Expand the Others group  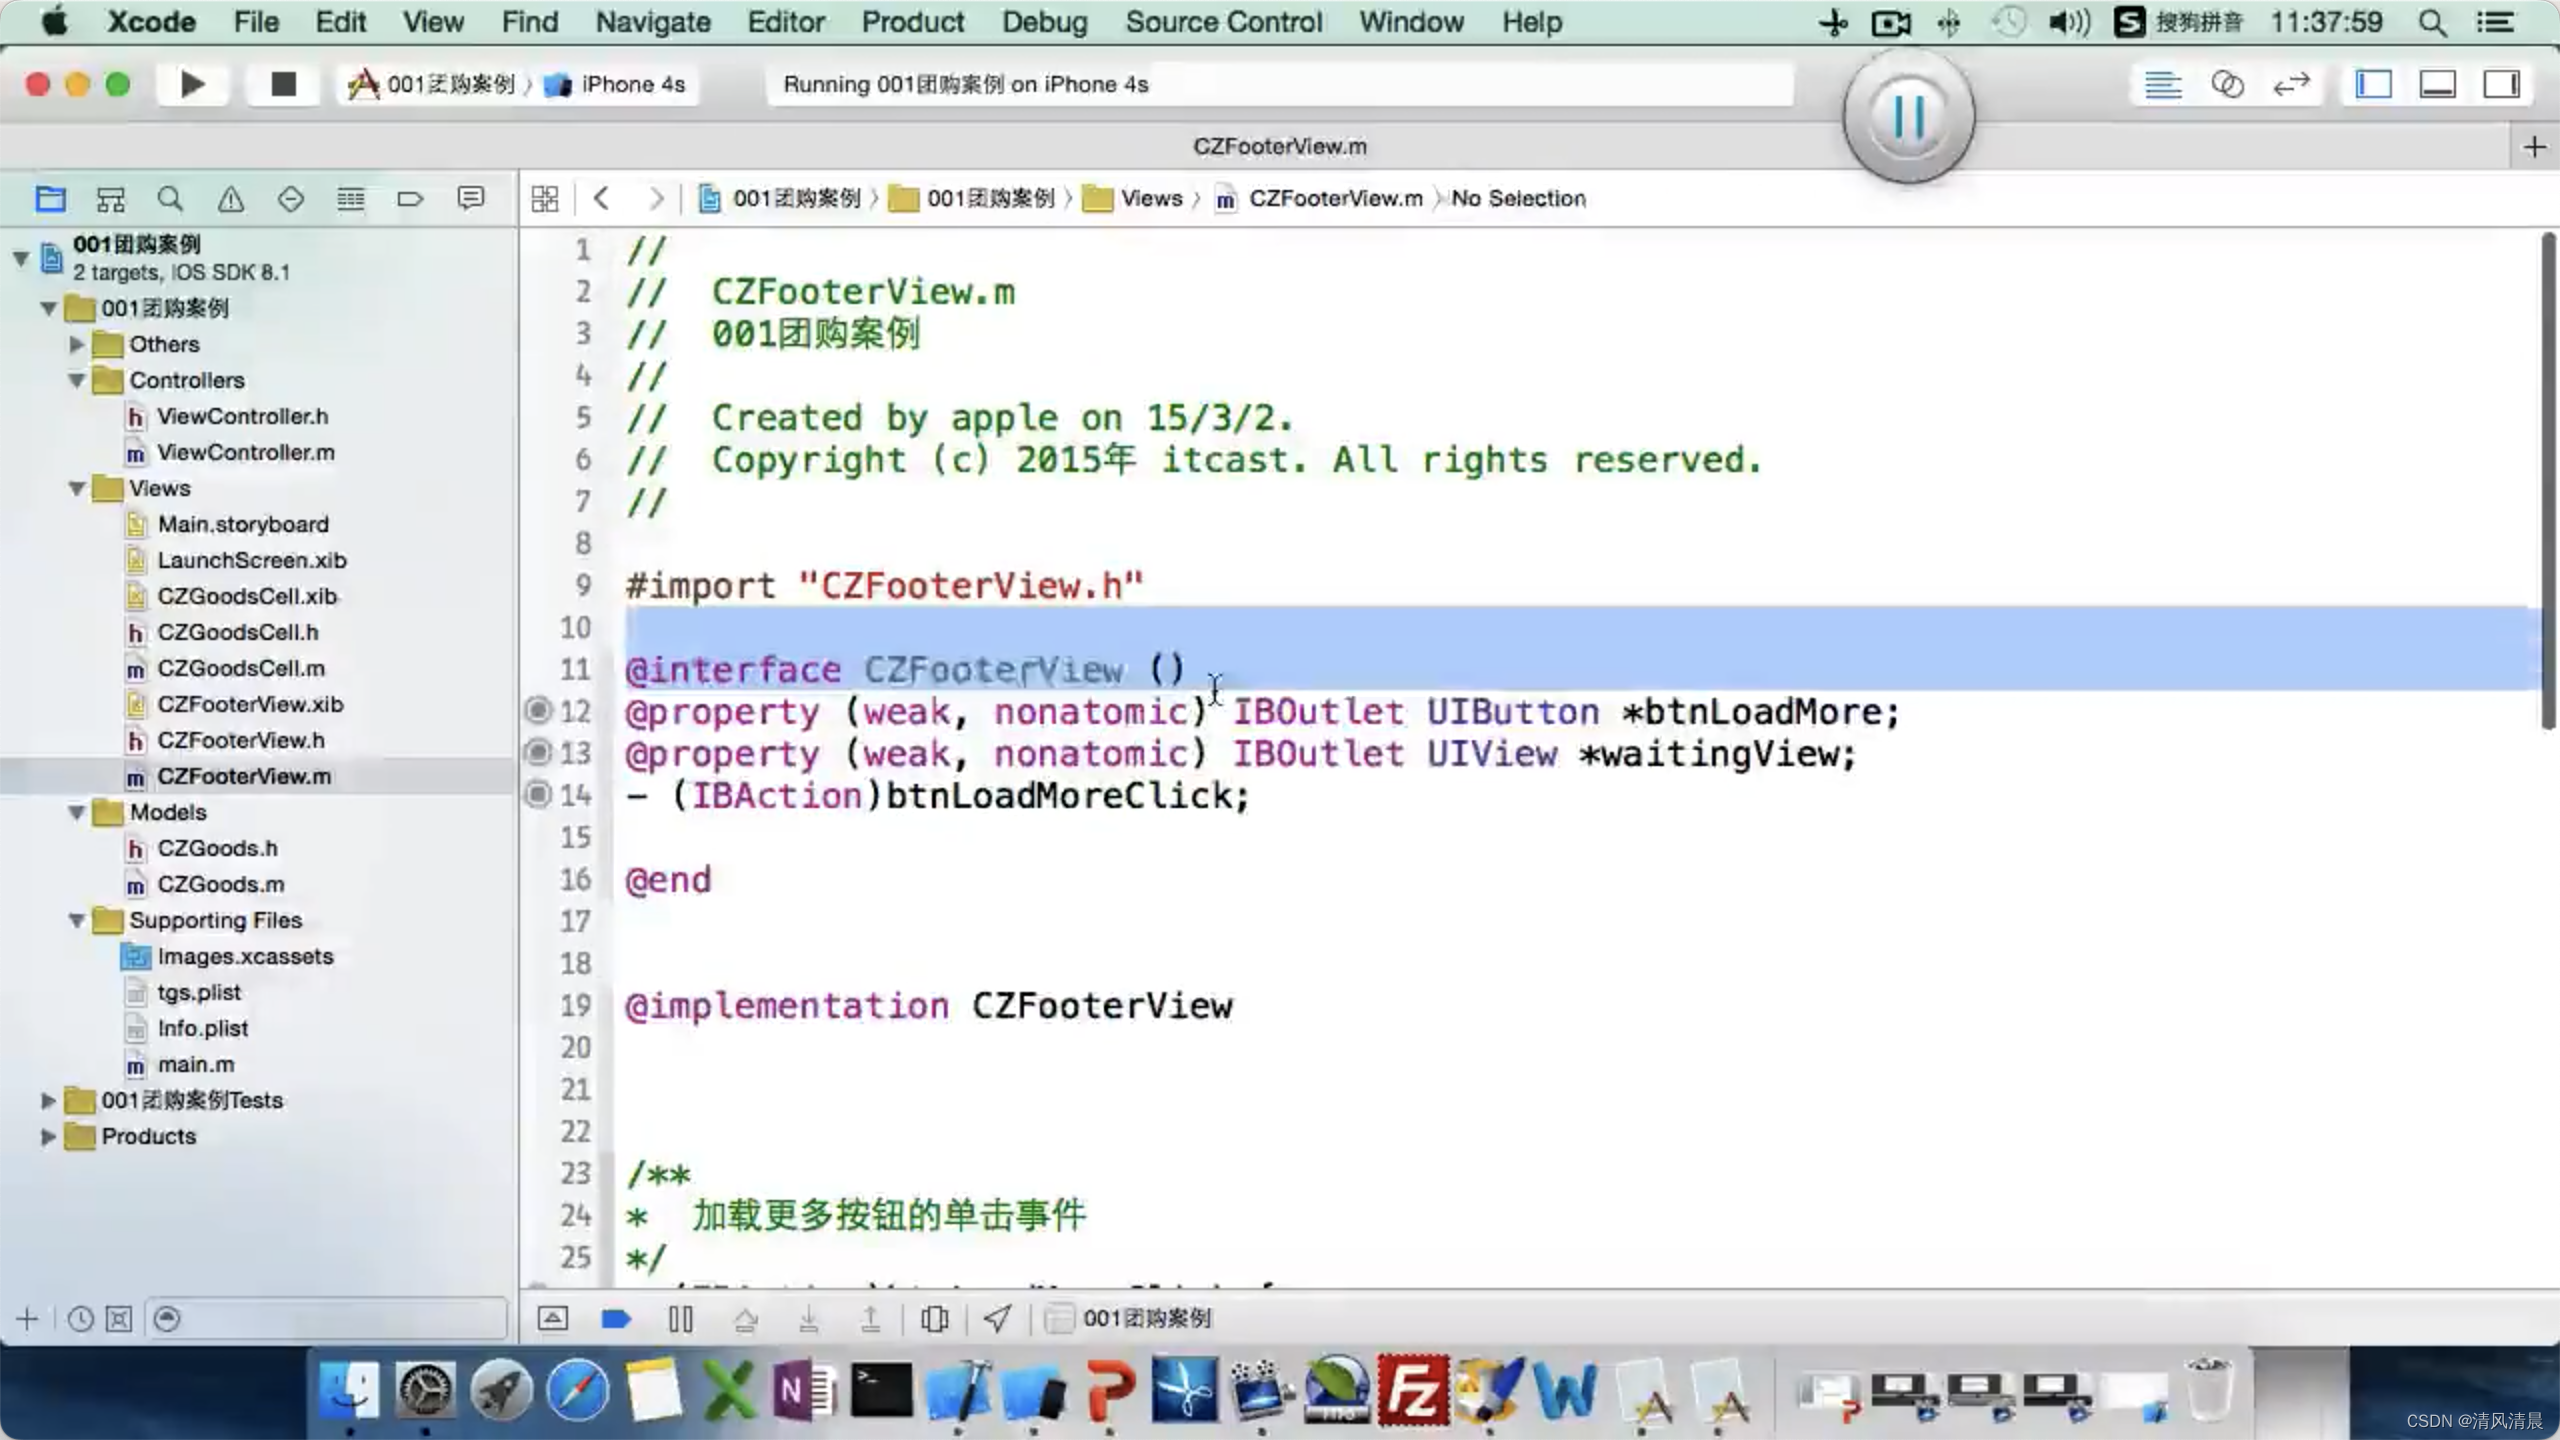click(x=76, y=344)
